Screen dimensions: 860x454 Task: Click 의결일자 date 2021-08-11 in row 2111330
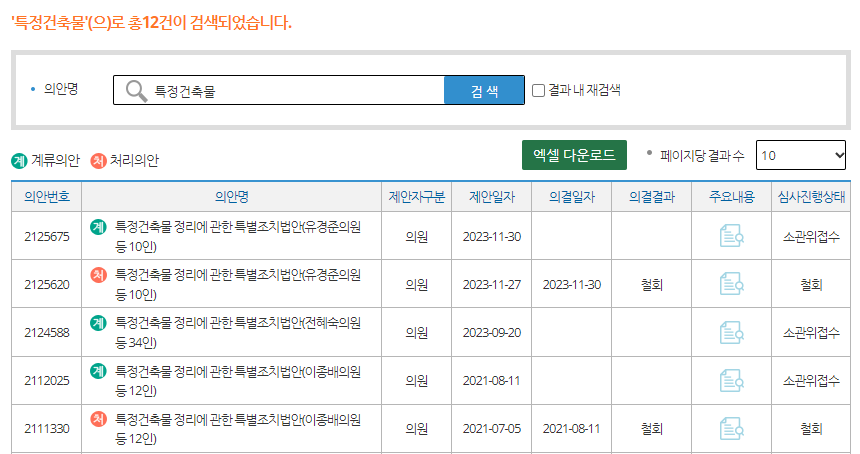572,429
